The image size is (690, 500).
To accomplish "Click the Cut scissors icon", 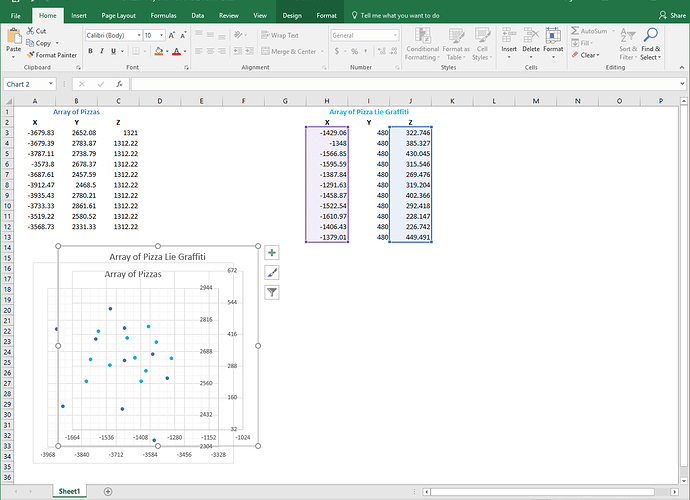I will coord(29,31).
